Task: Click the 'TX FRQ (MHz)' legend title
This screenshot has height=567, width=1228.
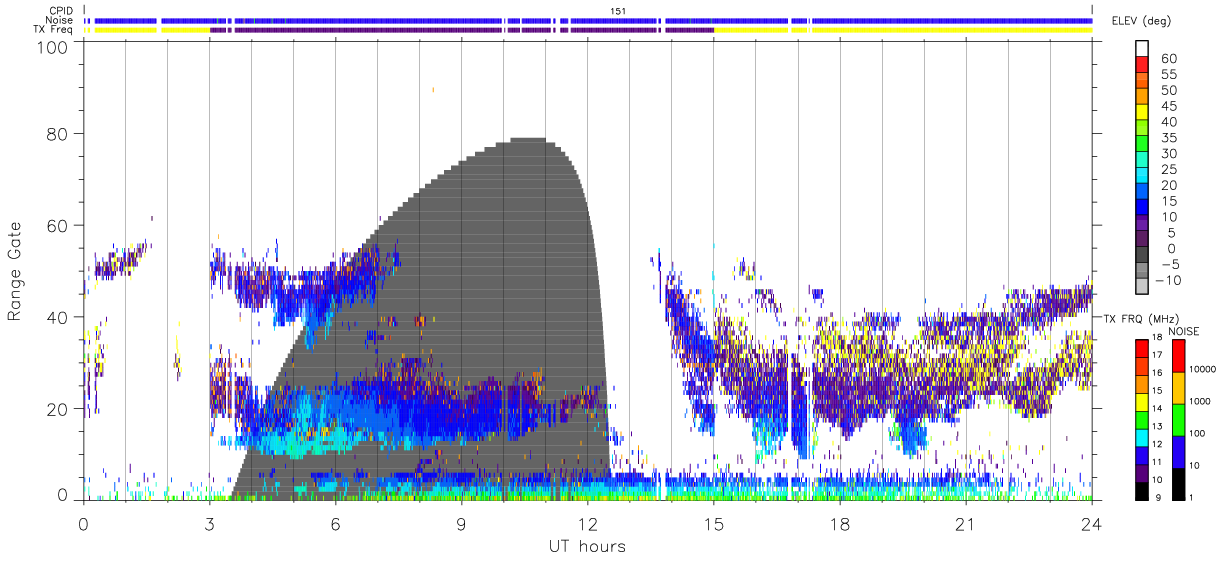Action: (1141, 318)
